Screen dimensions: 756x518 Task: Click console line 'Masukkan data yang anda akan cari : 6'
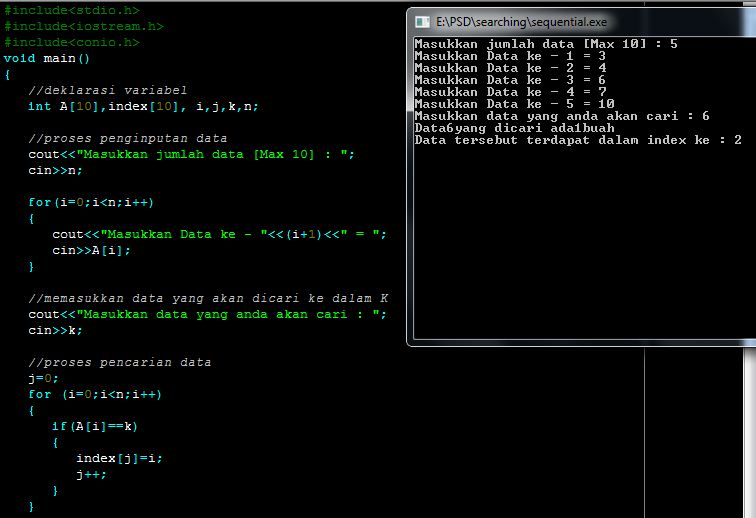tap(562, 116)
